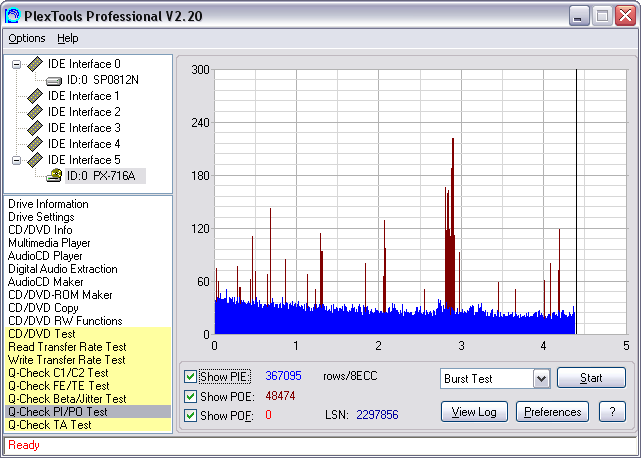Select IDE Interface 0 tree label
Image resolution: width=641 pixels, height=458 pixels.
point(84,64)
